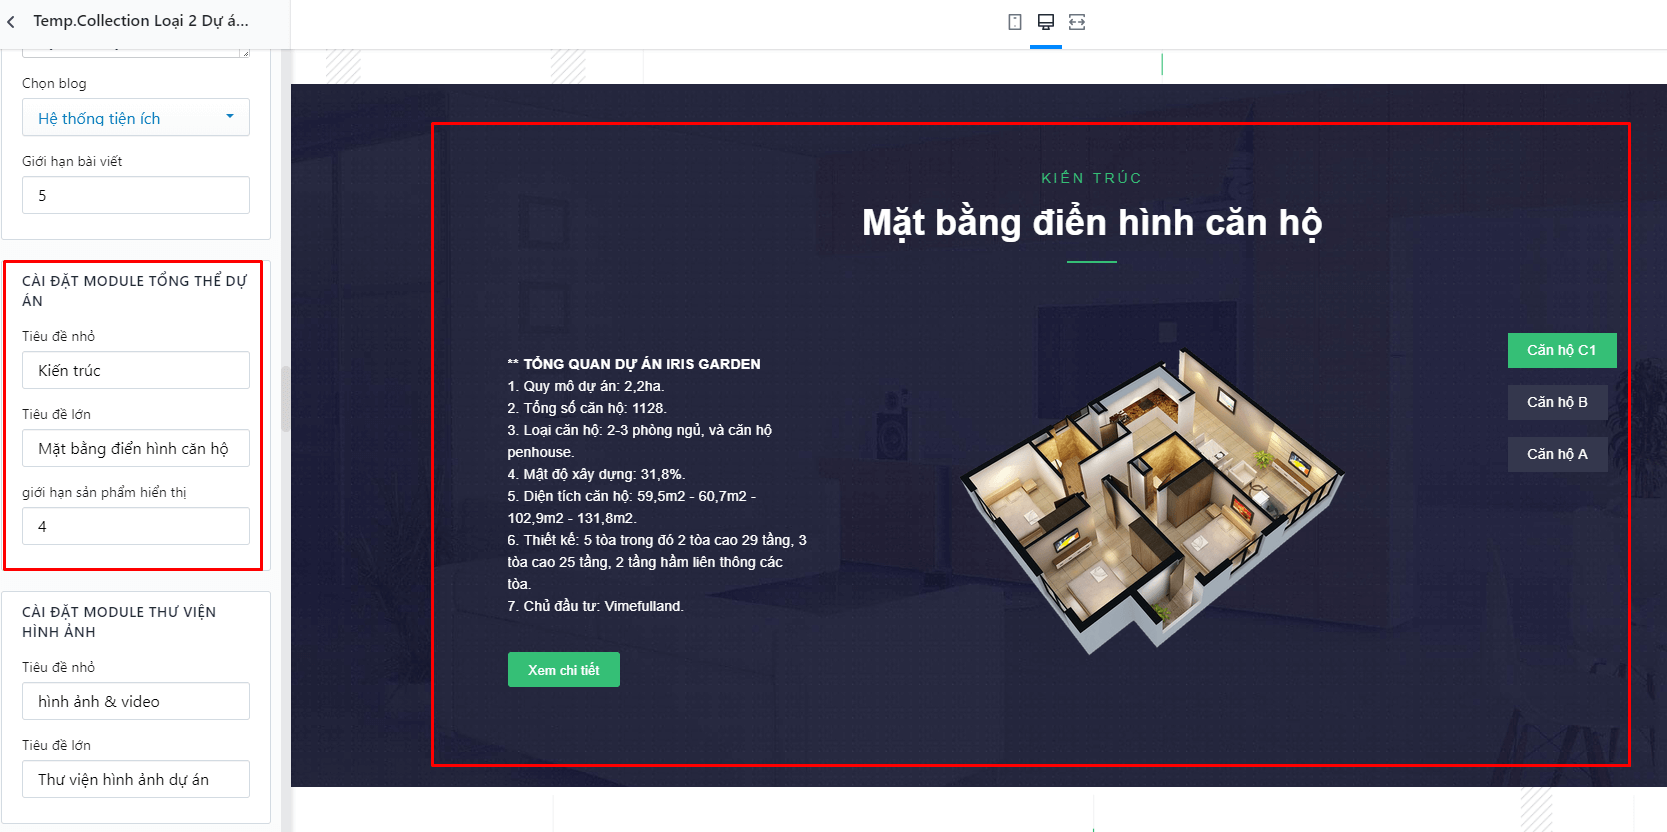Select the Căn hộ A tab
This screenshot has width=1667, height=832.
pyautogui.click(x=1557, y=454)
